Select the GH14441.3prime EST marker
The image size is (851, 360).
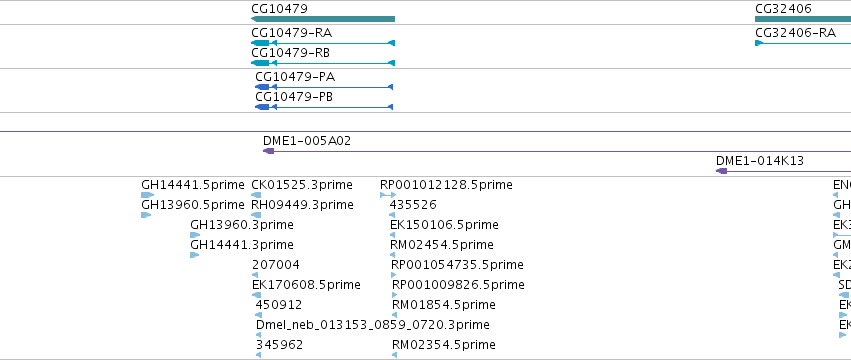[x=195, y=255]
